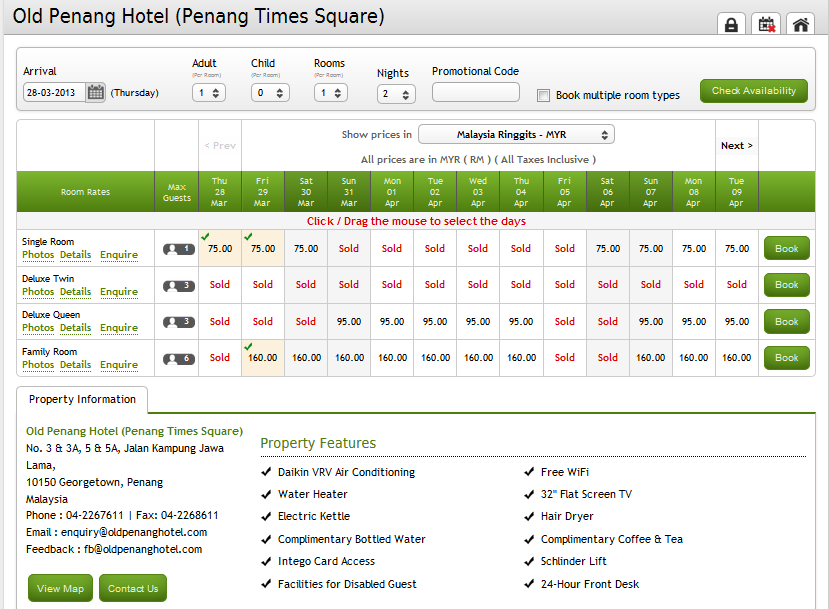Image resolution: width=829 pixels, height=609 pixels.
Task: Click Check Availability button
Action: [753, 91]
